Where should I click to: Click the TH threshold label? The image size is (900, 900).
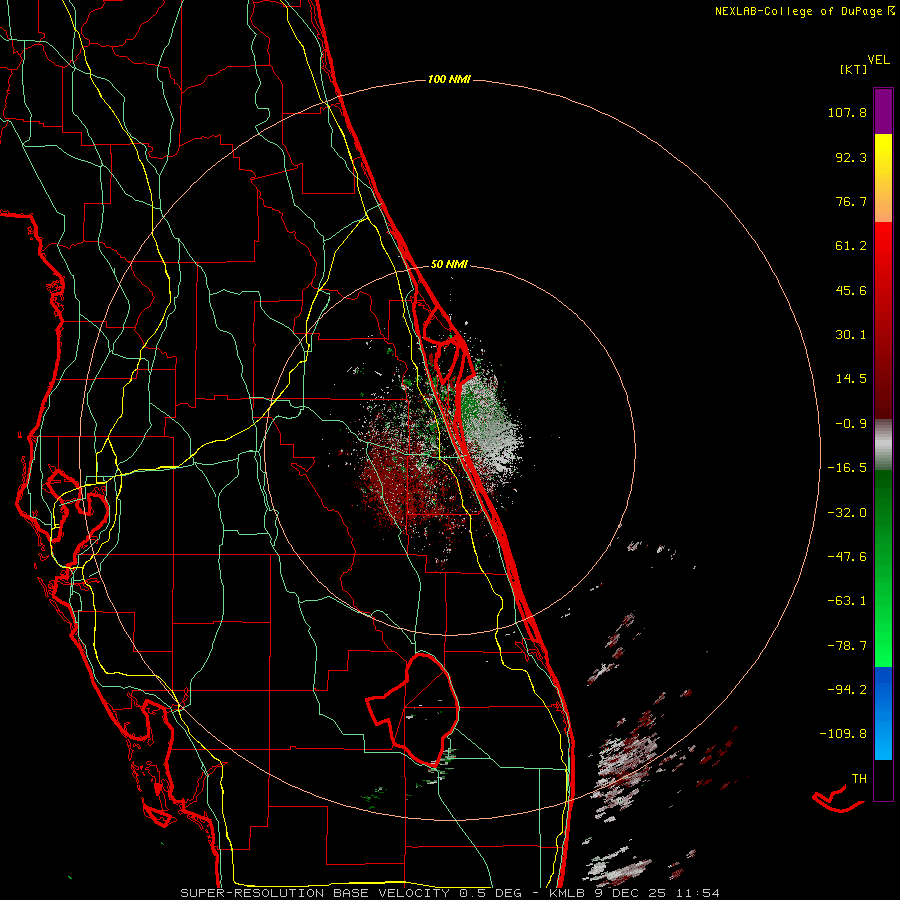pyautogui.click(x=859, y=778)
